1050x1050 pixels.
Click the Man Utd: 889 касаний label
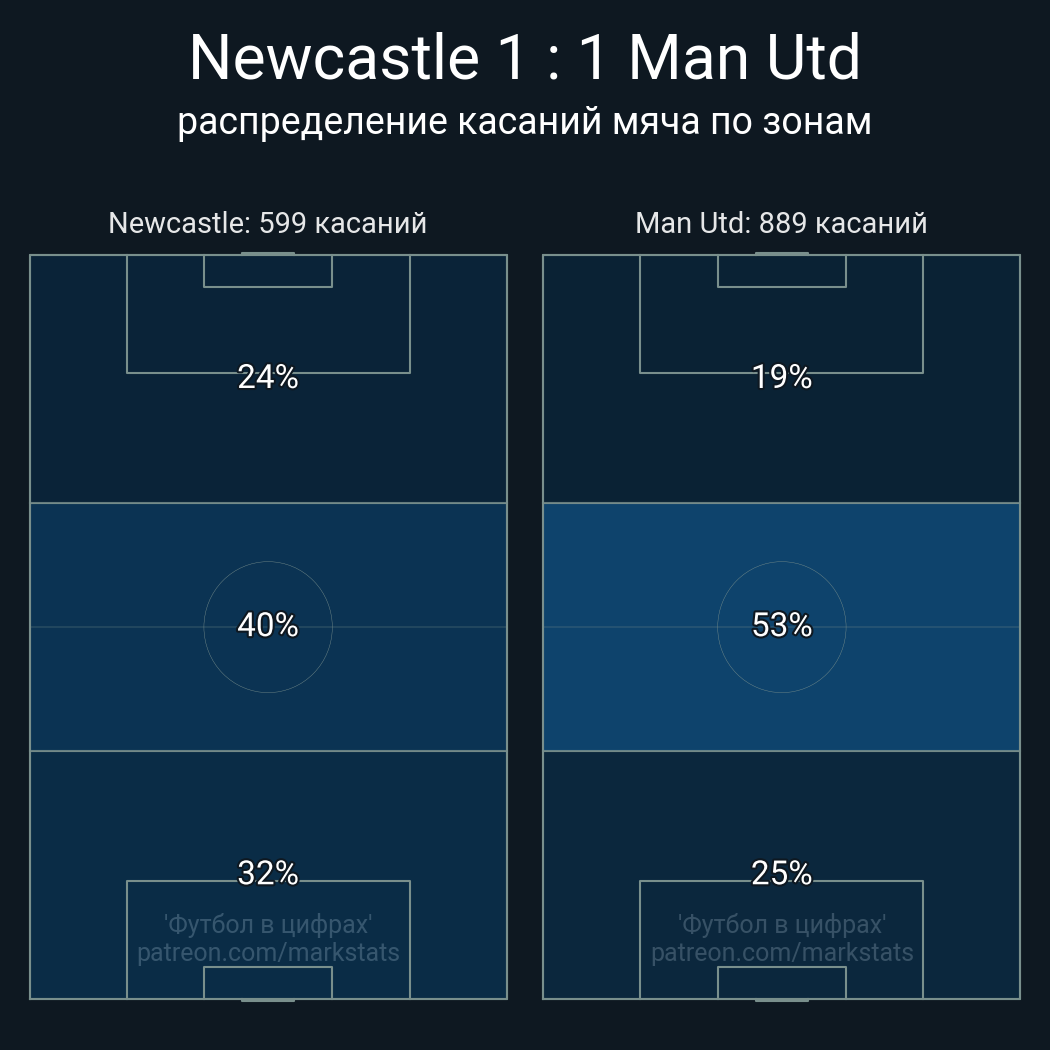point(781,222)
